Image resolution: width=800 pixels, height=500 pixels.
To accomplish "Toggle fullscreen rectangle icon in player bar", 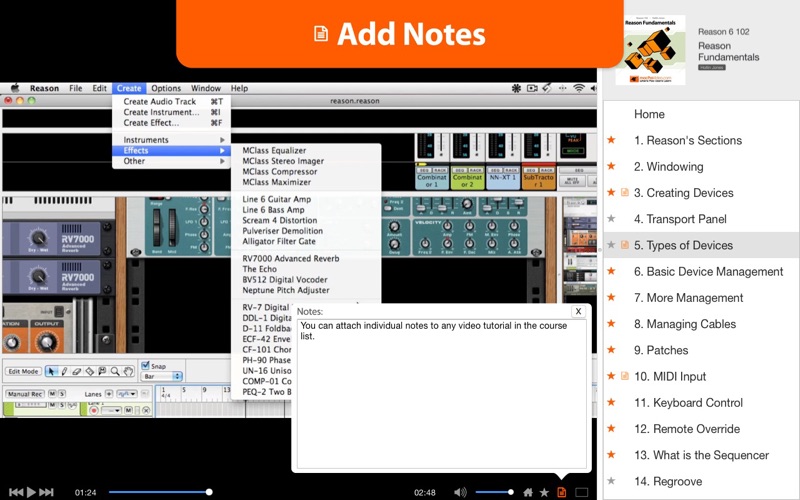I will pyautogui.click(x=582, y=492).
